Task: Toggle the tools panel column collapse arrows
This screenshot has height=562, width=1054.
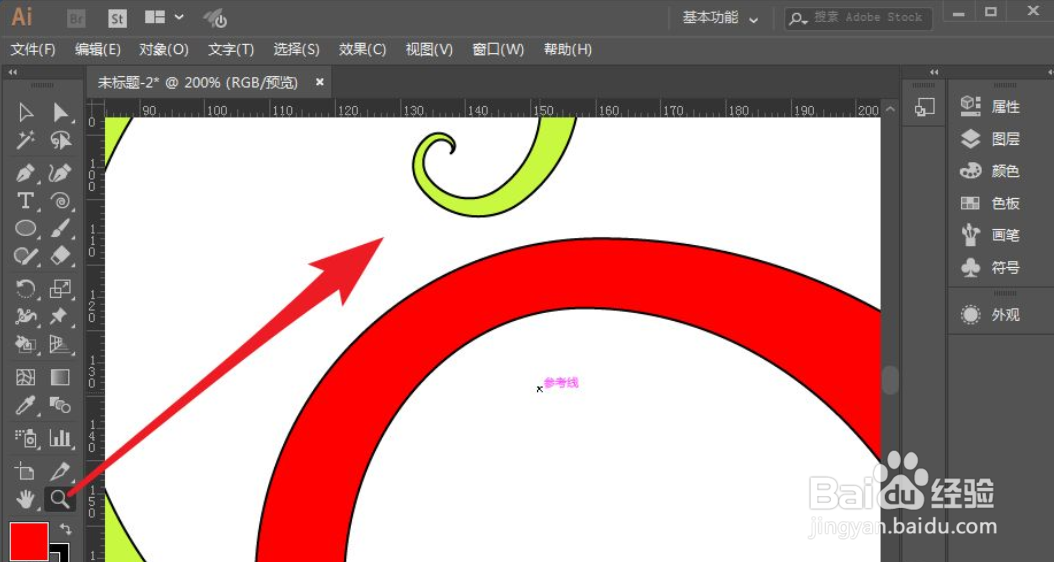Action: [13, 71]
